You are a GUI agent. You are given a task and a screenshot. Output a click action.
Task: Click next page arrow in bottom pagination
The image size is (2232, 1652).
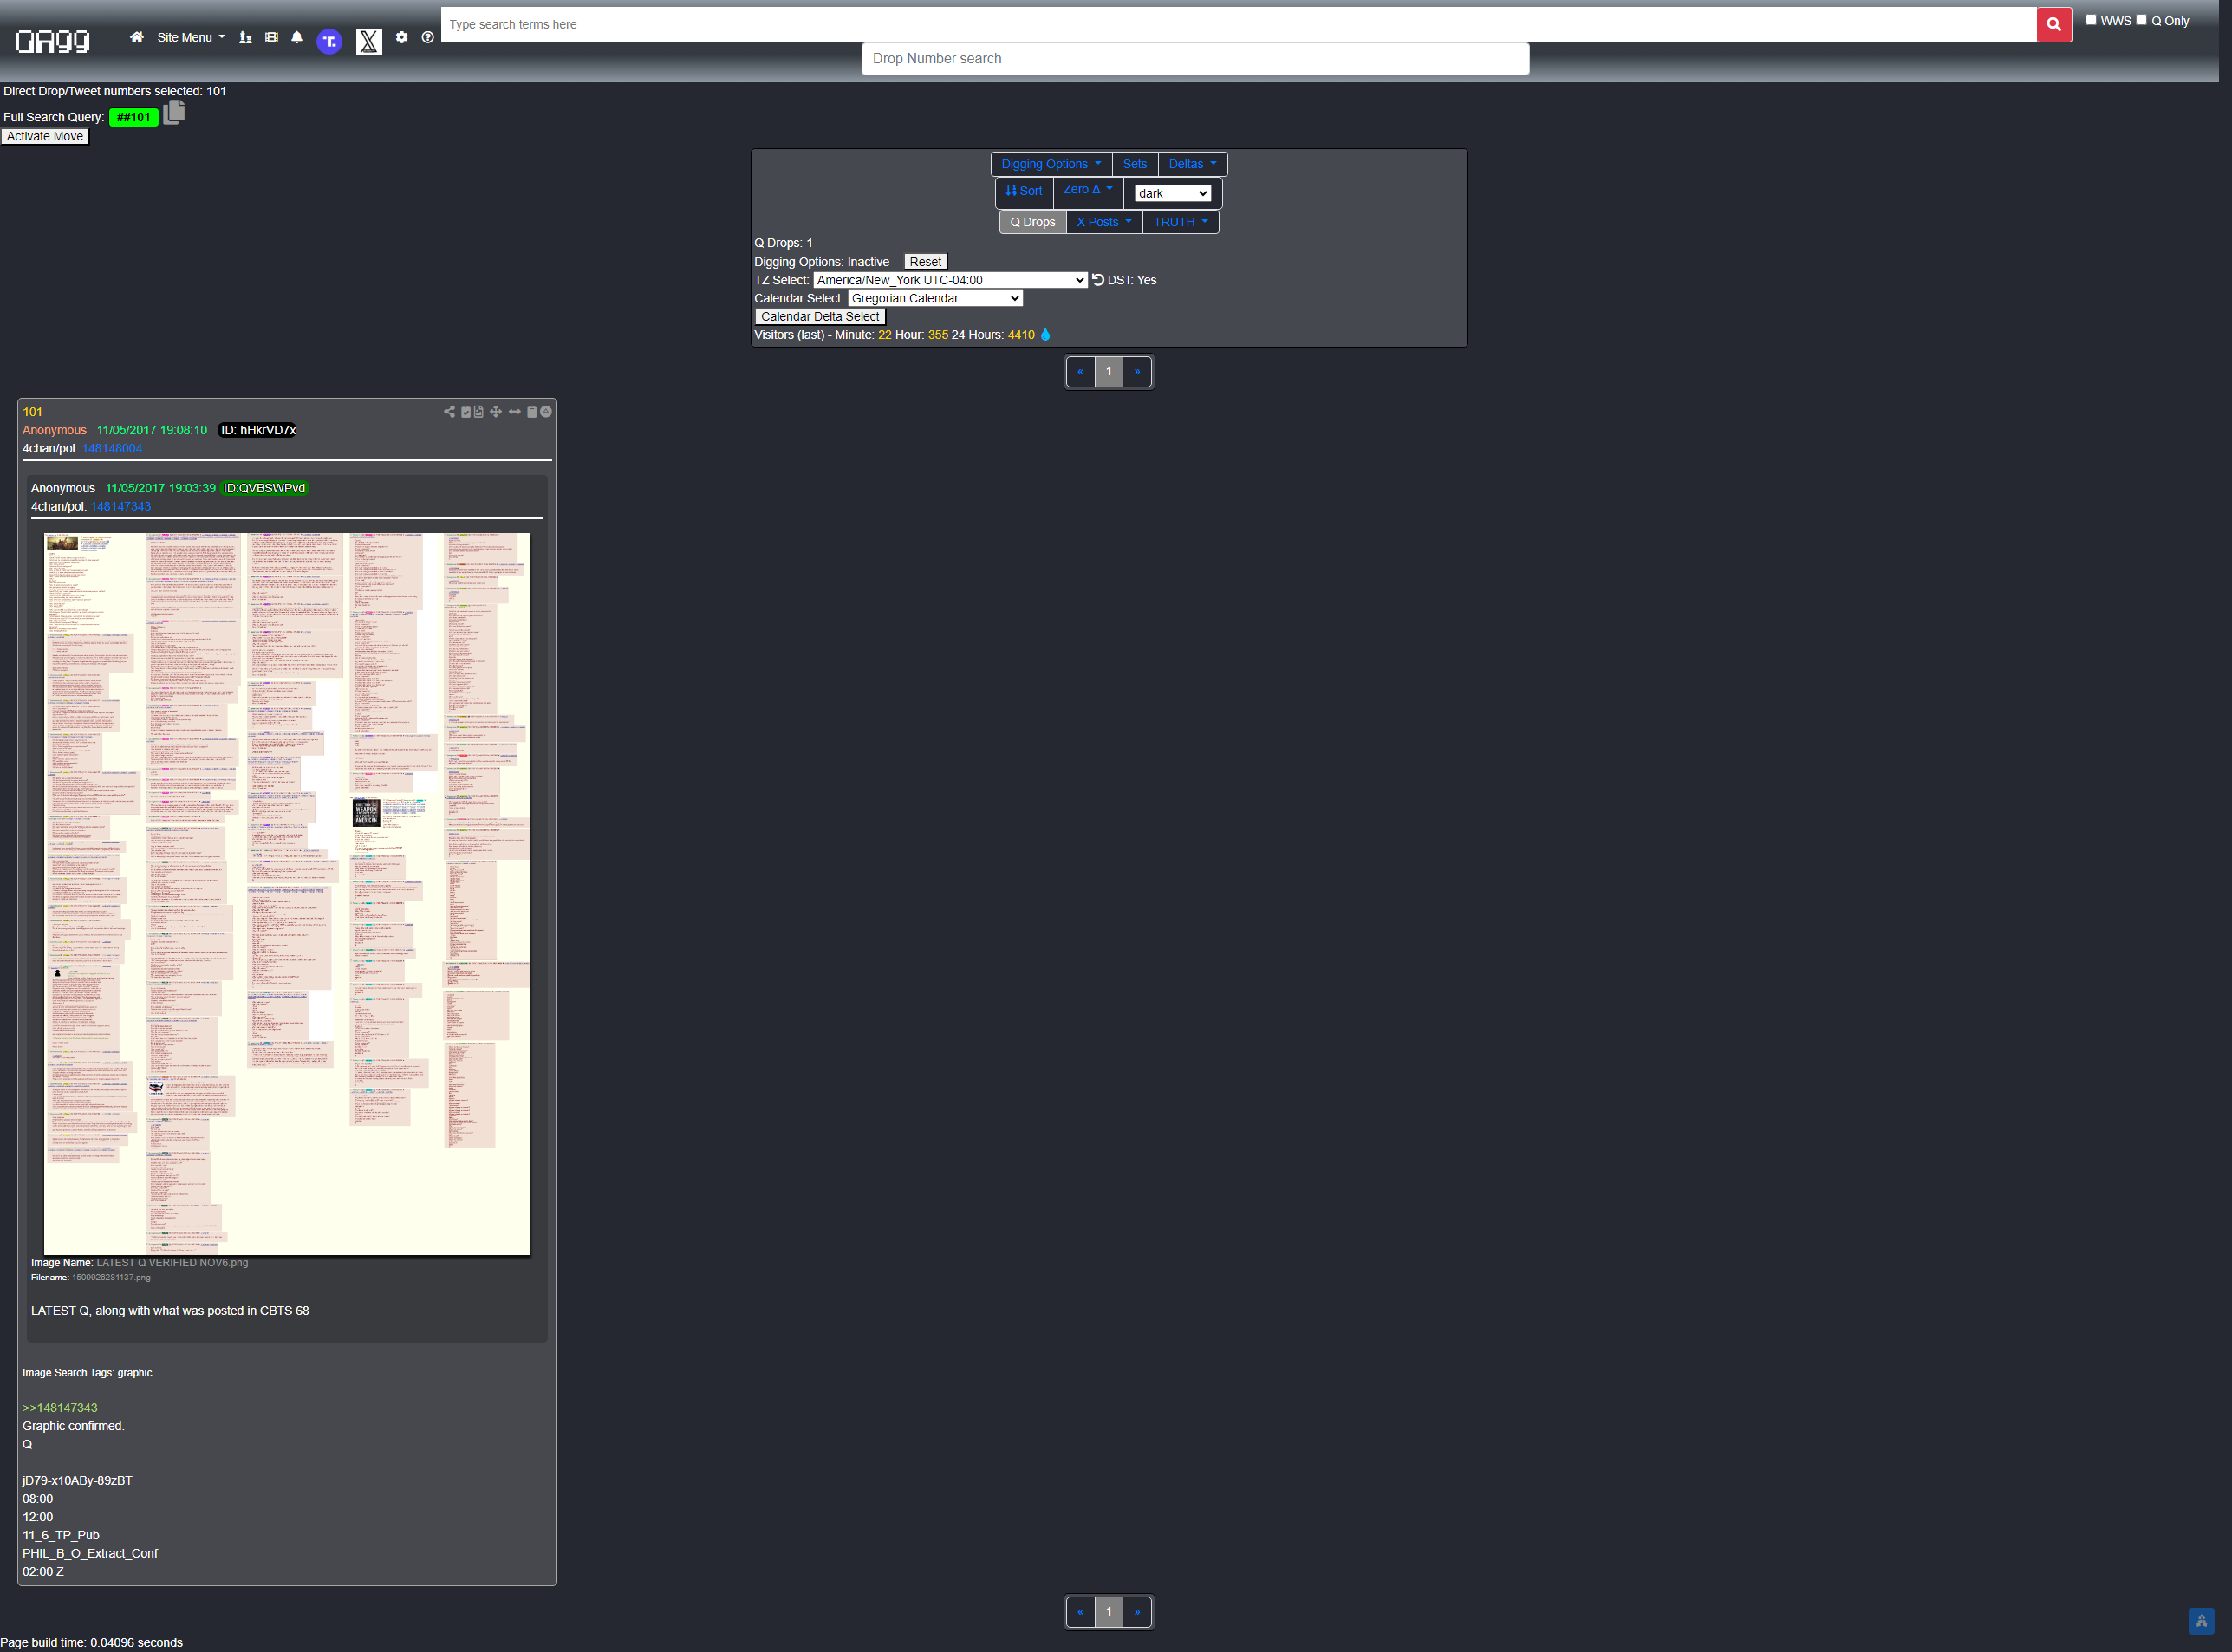[x=1137, y=1612]
